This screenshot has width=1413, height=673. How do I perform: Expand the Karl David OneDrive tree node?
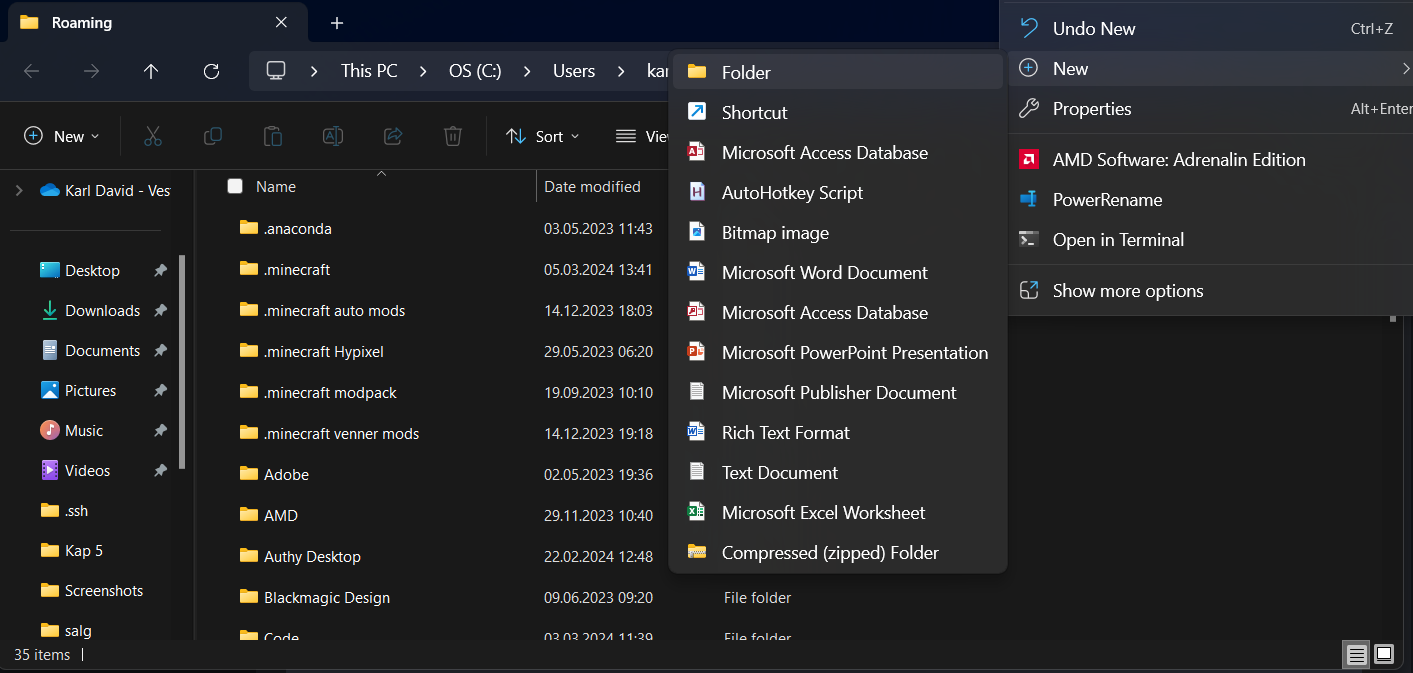[x=19, y=190]
